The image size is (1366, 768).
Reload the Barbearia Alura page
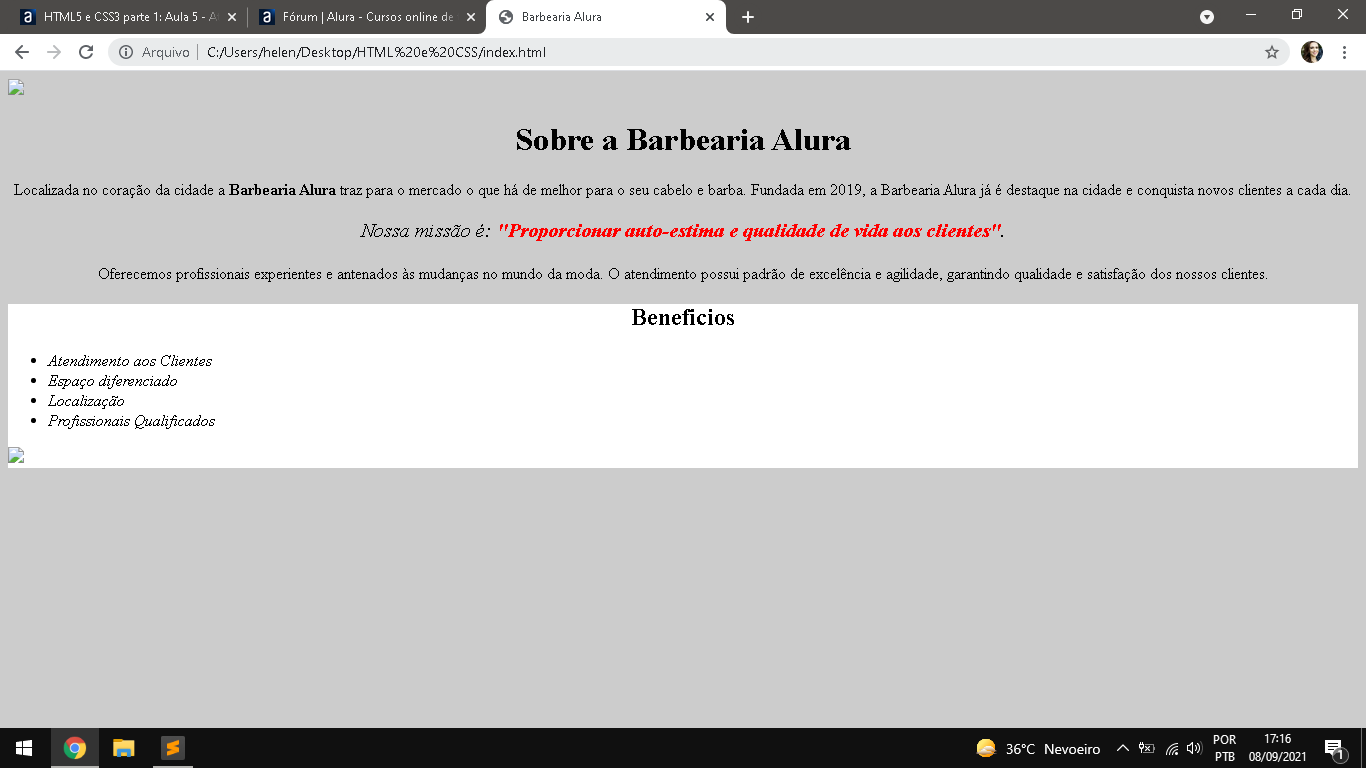tap(86, 52)
